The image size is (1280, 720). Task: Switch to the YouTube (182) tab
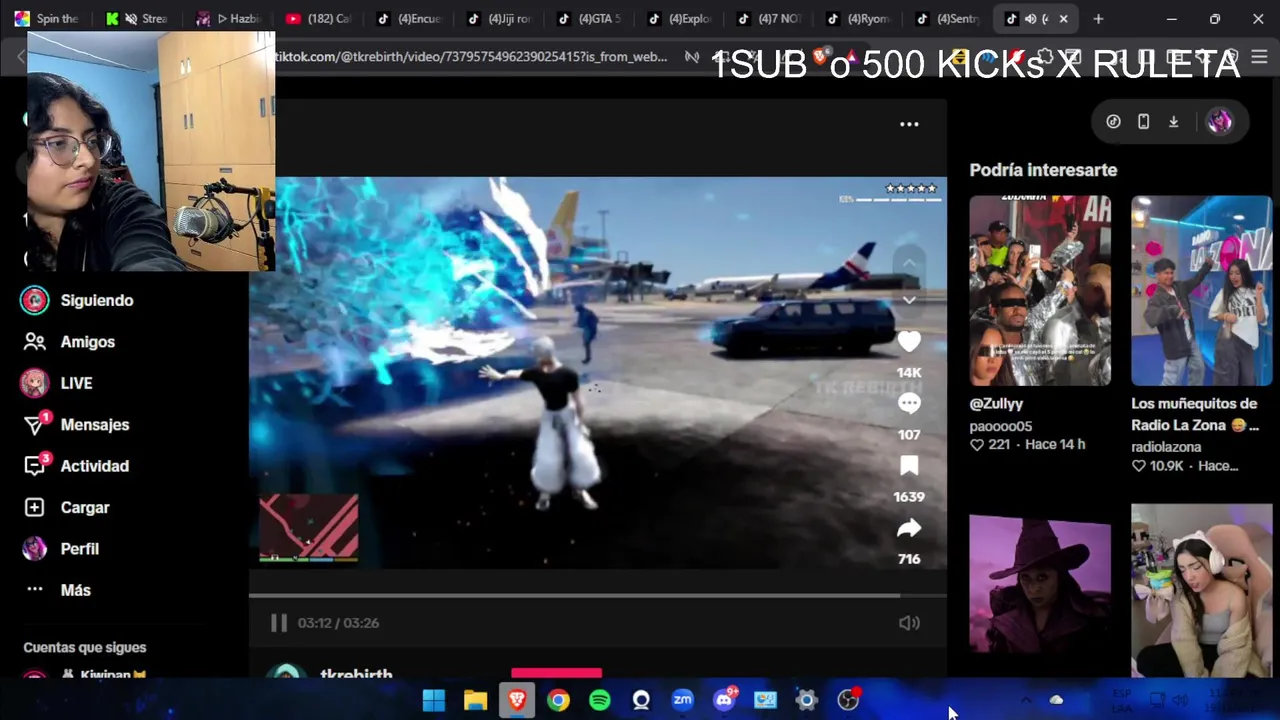pyautogui.click(x=319, y=18)
